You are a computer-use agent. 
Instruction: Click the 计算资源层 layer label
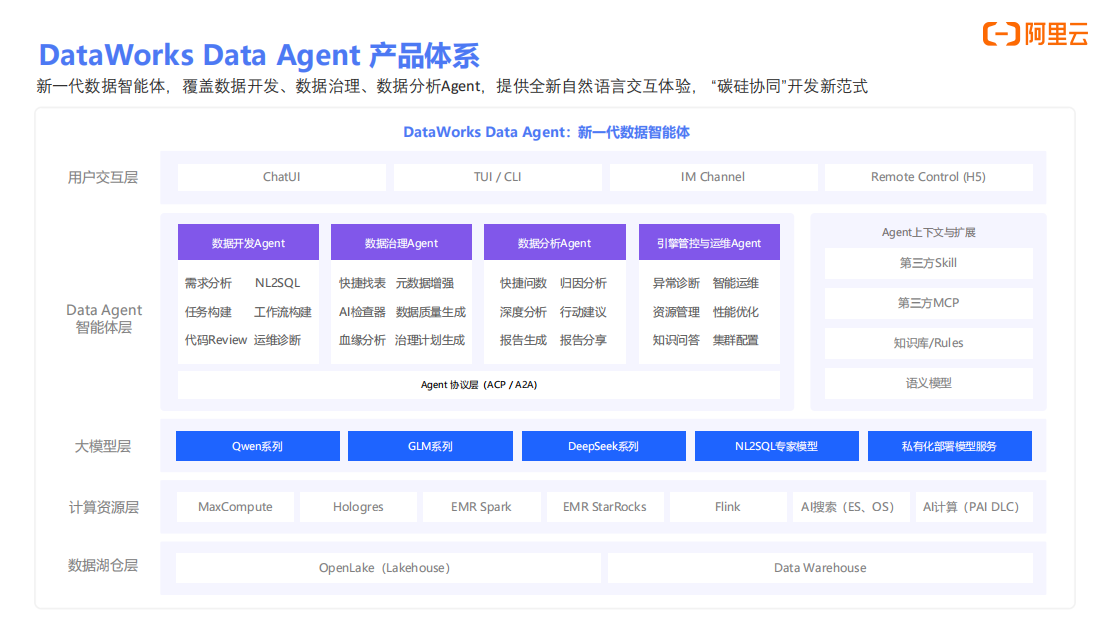(x=103, y=507)
